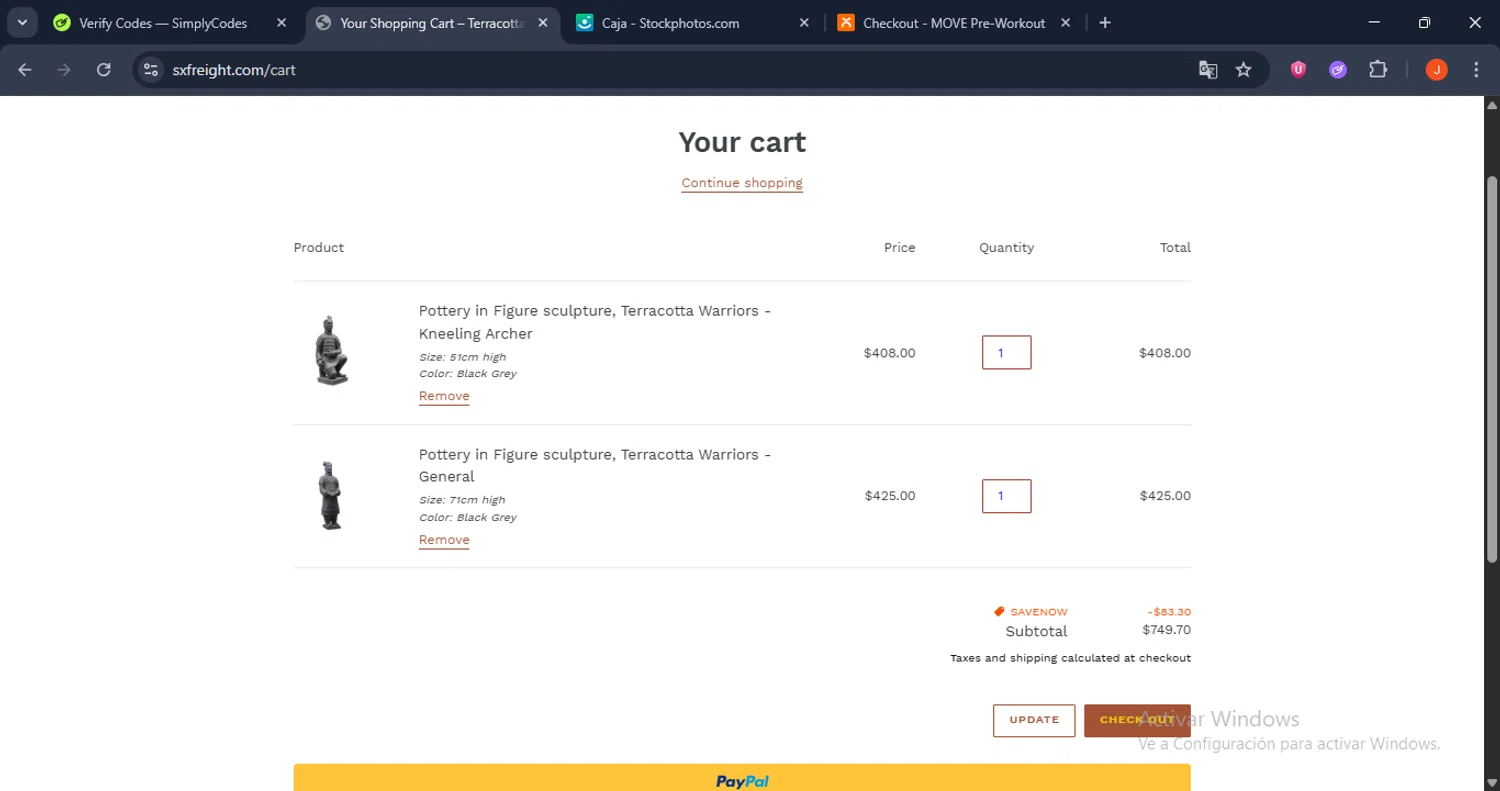Screen dimensions: 1500x791
Task: Close the Your Shopping Cart tab
Action: 543,23
